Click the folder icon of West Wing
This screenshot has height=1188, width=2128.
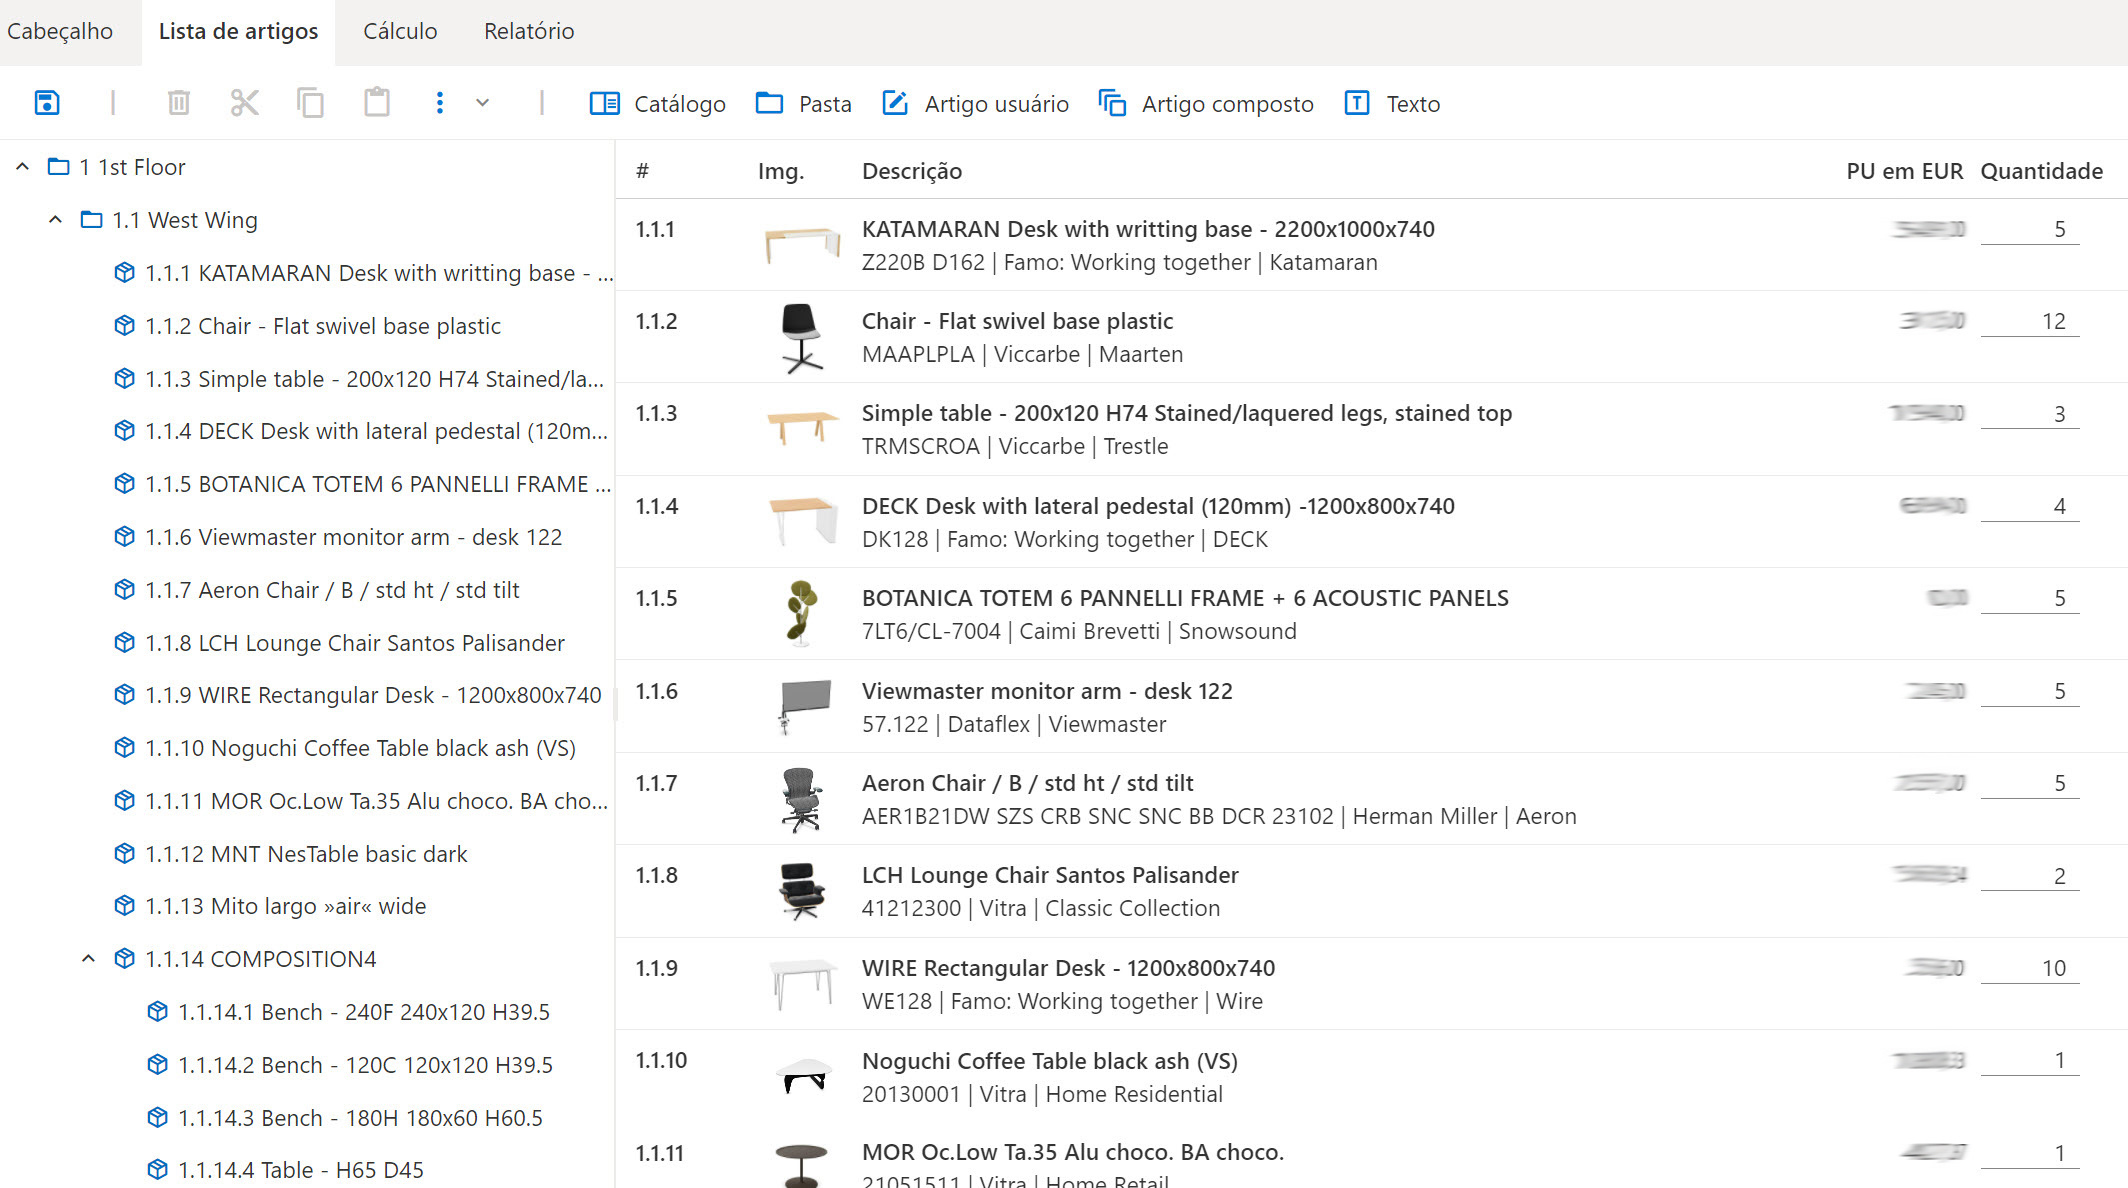pos(92,220)
